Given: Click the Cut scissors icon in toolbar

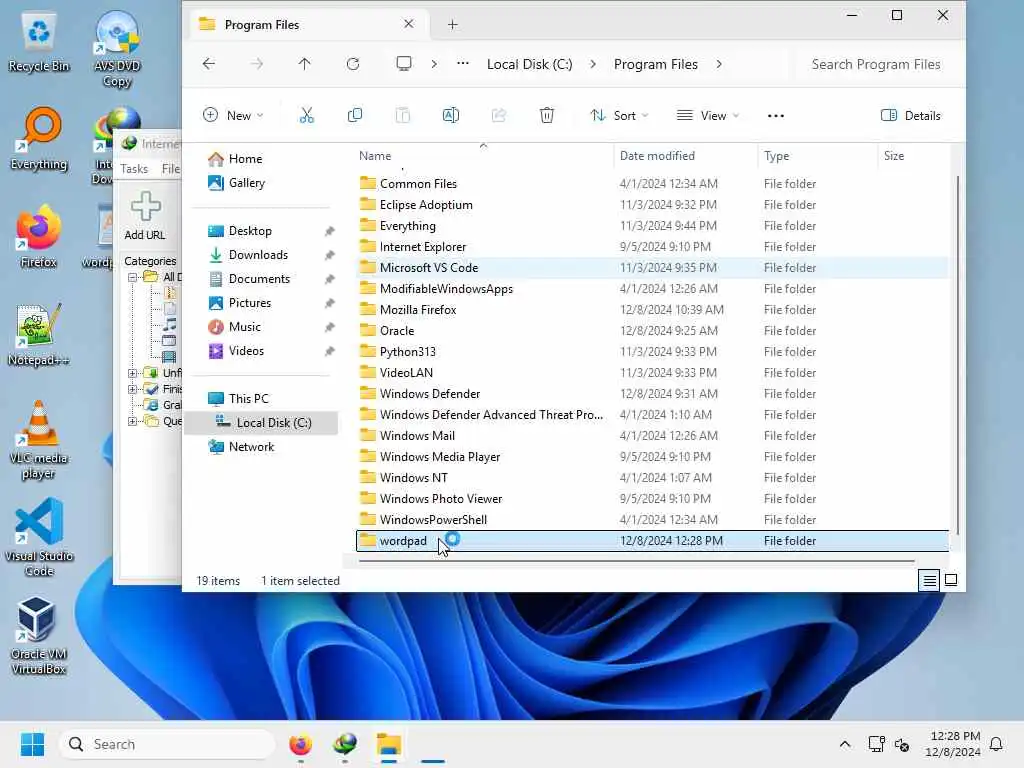Looking at the screenshot, I should tap(306, 116).
